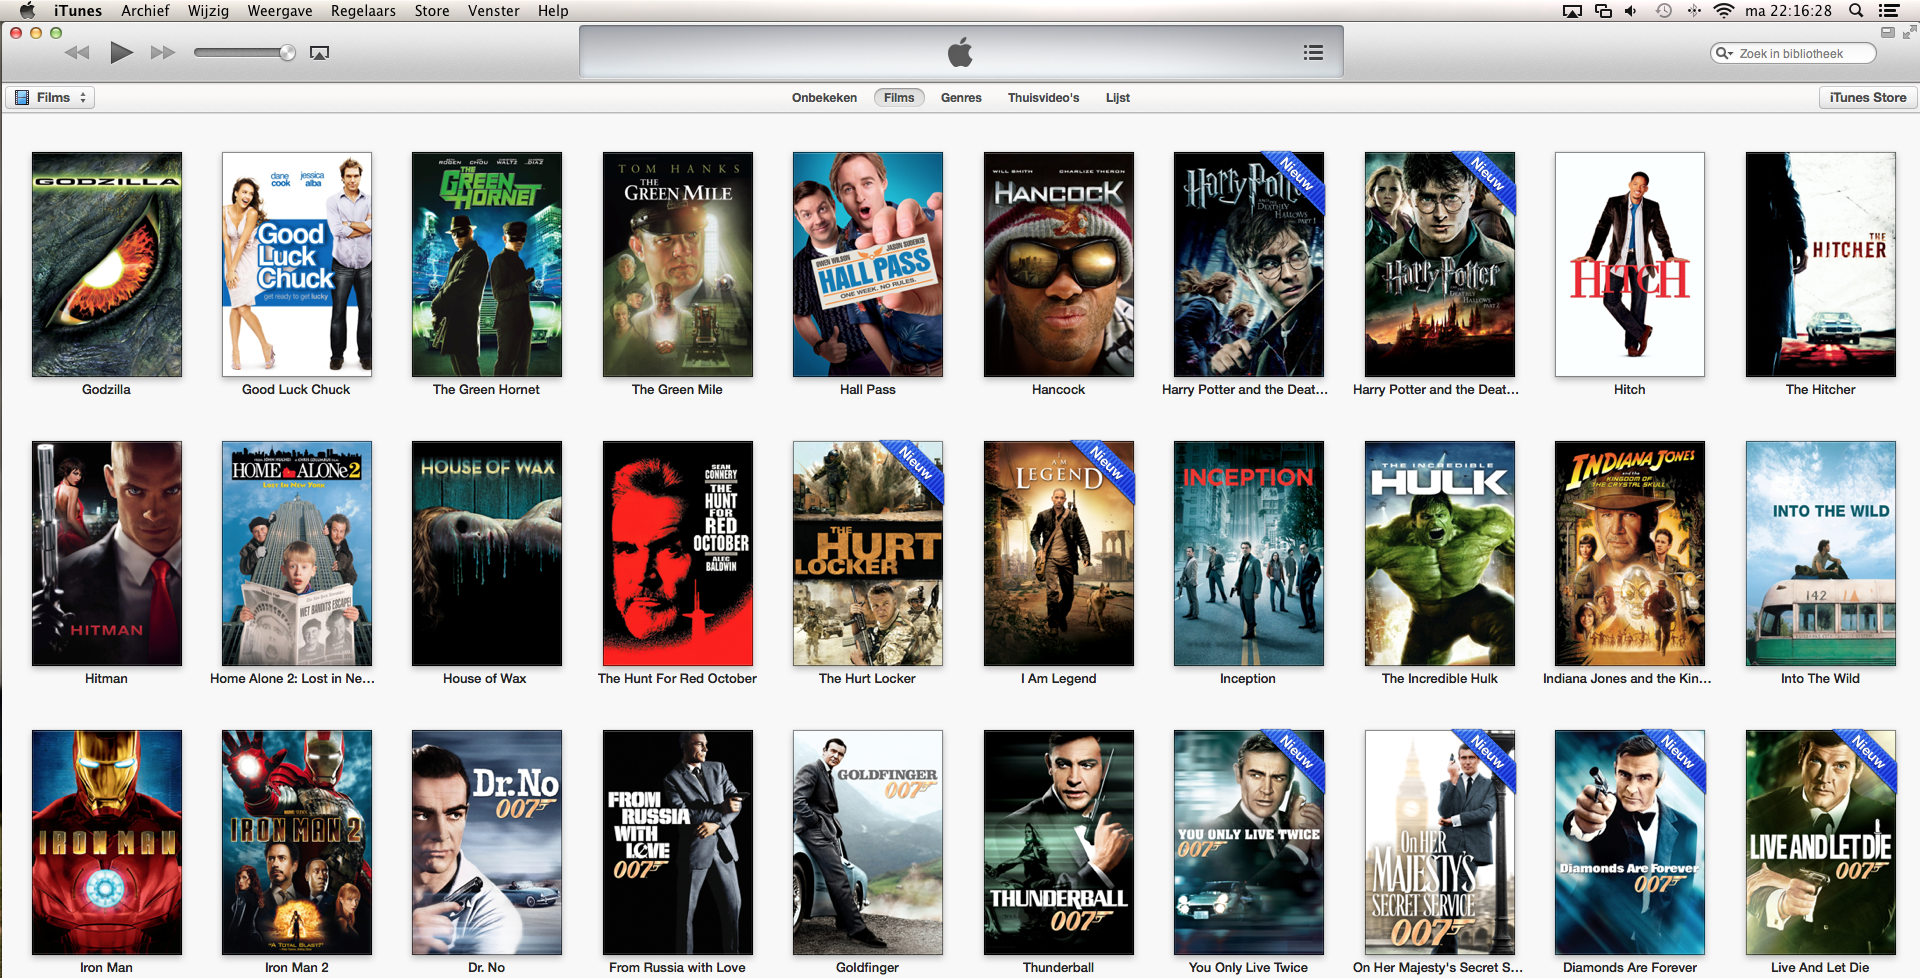
Task: Click the 'From Russia with Love' title text
Action: click(677, 967)
